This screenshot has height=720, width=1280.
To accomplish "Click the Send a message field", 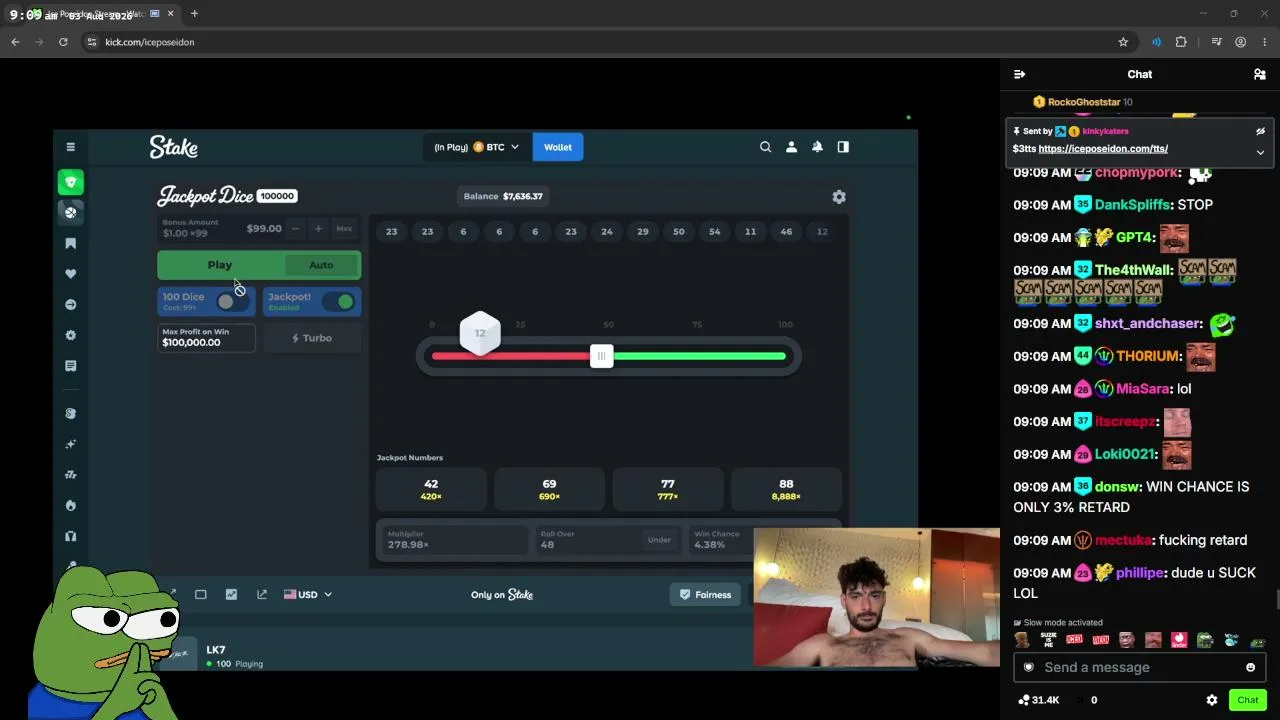I will [x=1139, y=667].
